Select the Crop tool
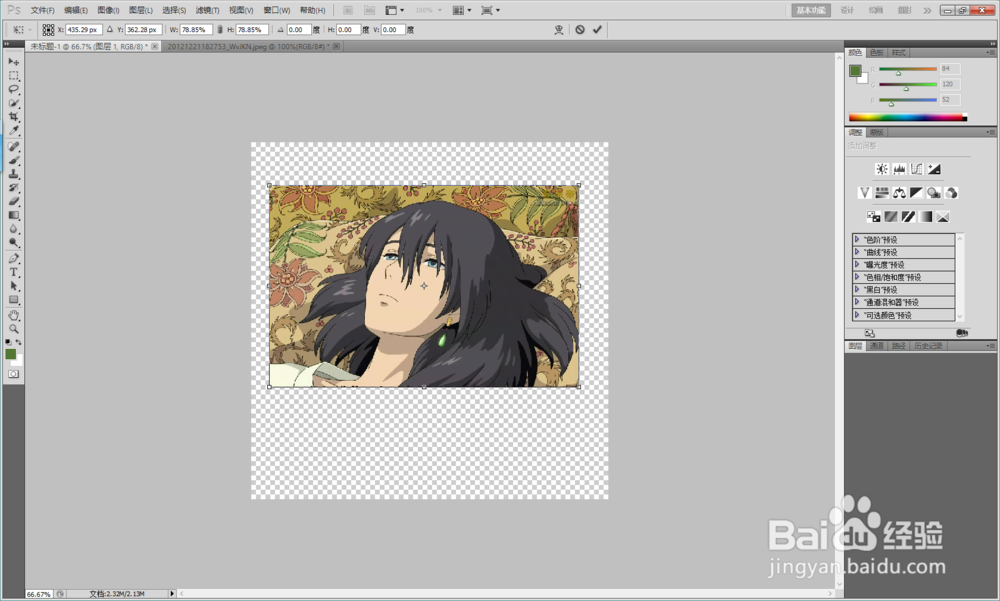The height and width of the screenshot is (601, 1000). coord(13,117)
